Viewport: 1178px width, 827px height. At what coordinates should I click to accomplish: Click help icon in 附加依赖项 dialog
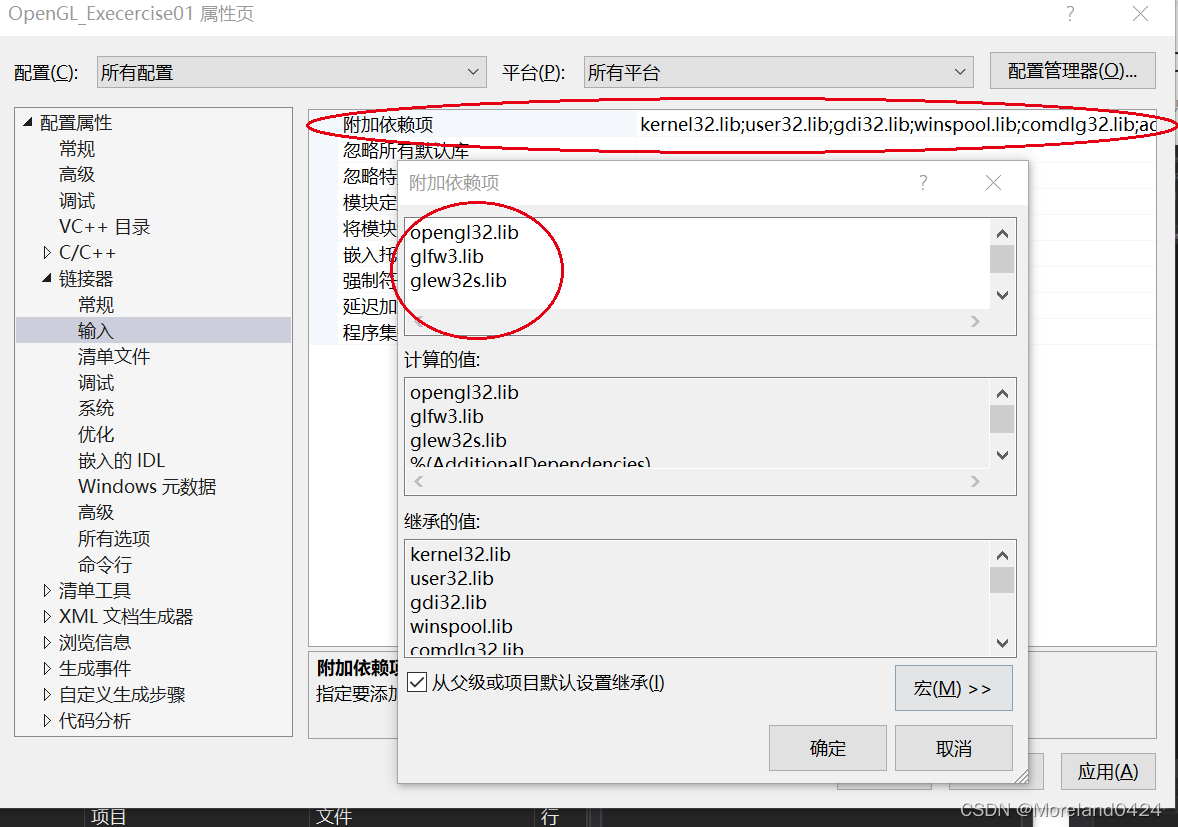pyautogui.click(x=923, y=183)
